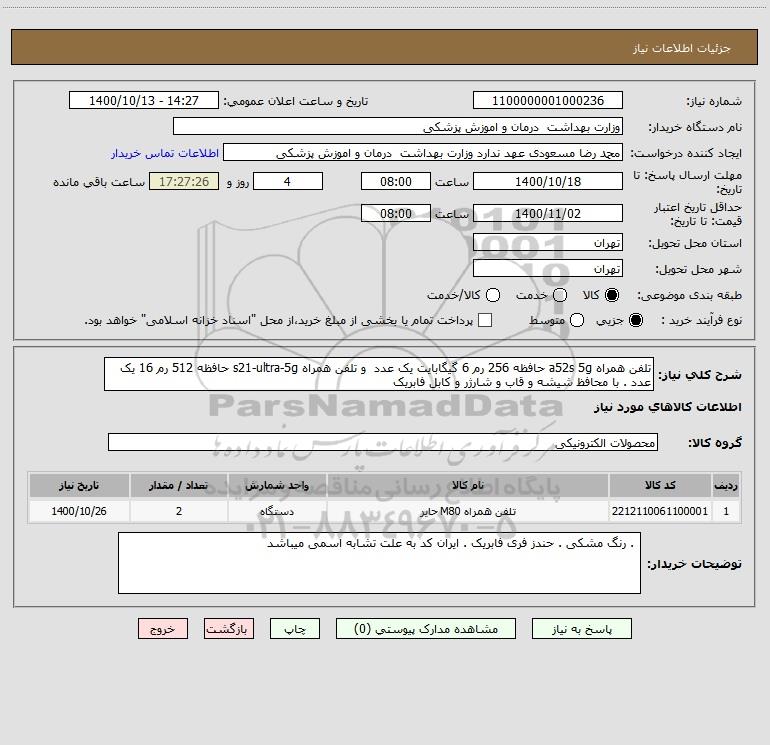The width and height of the screenshot is (770, 745).
Task: Click the تاریخ نیاز column header
Action: [79, 485]
